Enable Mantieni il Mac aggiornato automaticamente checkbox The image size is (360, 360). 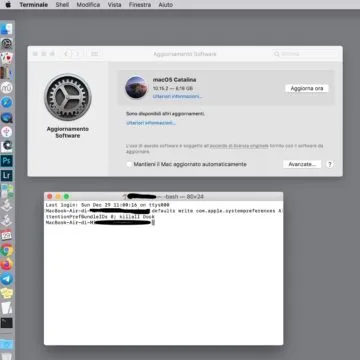tap(129, 164)
